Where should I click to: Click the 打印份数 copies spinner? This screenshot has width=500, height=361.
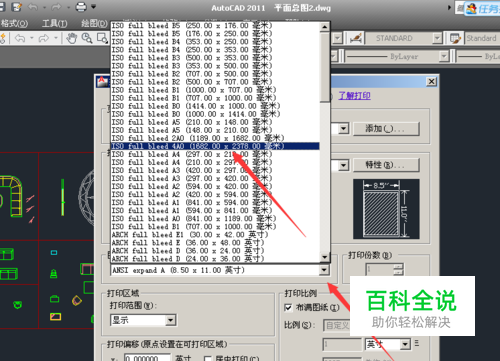[398, 269]
